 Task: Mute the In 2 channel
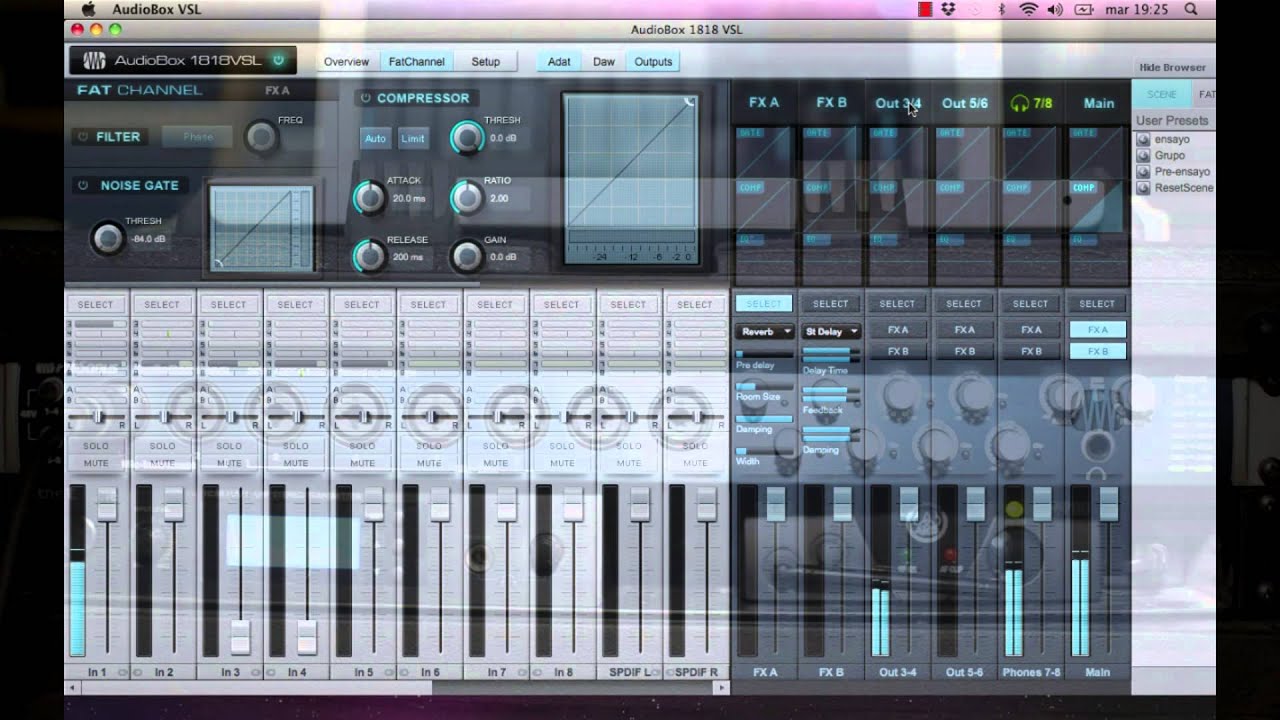(x=162, y=463)
